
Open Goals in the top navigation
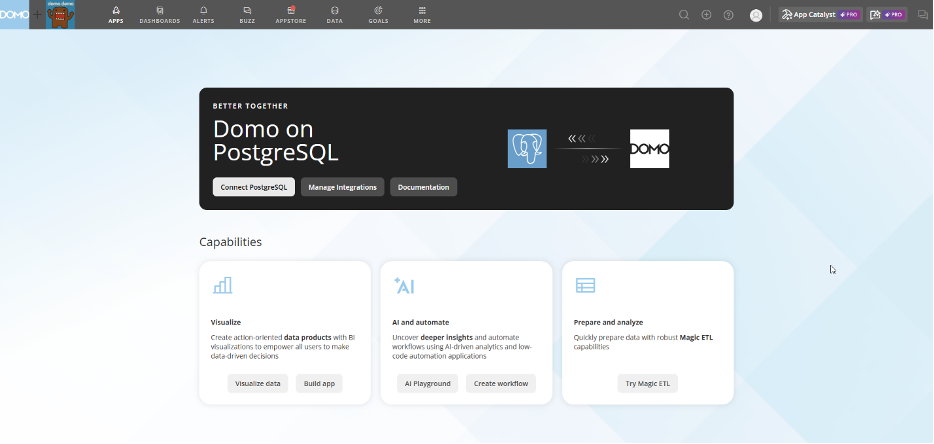pos(378,15)
